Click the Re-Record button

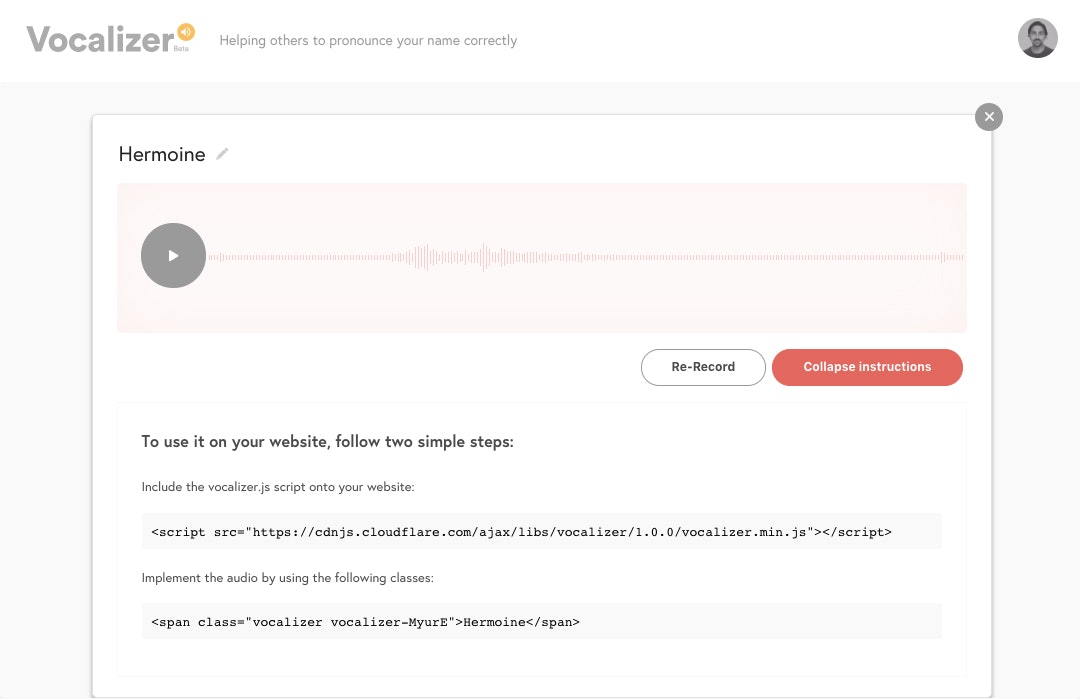[703, 367]
